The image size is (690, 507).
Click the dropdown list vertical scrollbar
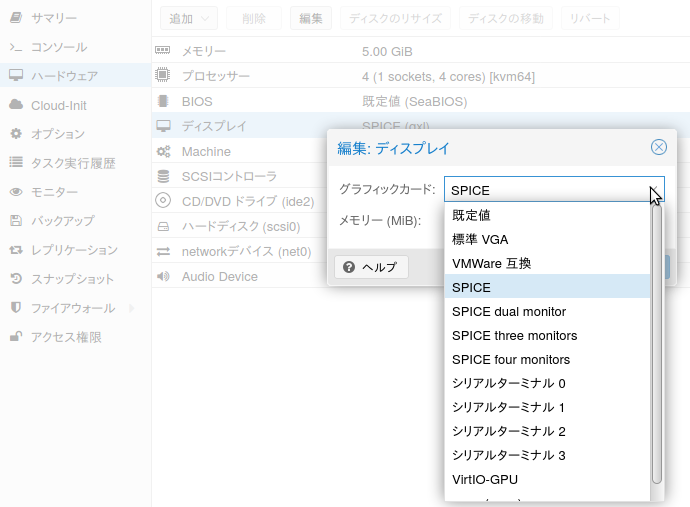coord(657,340)
